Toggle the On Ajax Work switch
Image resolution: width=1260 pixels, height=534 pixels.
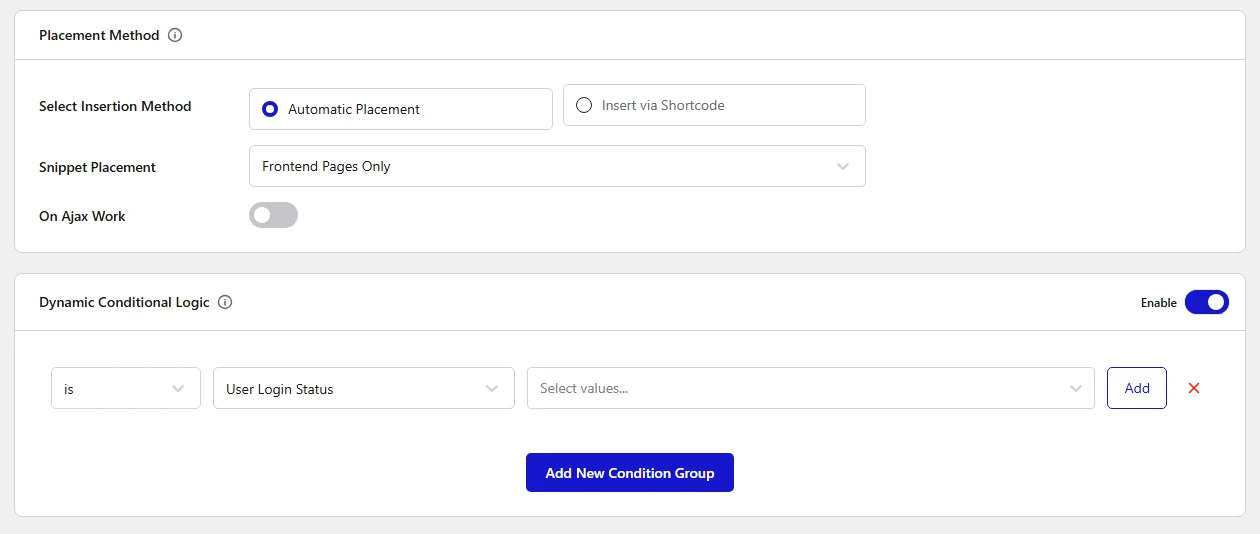coord(273,215)
